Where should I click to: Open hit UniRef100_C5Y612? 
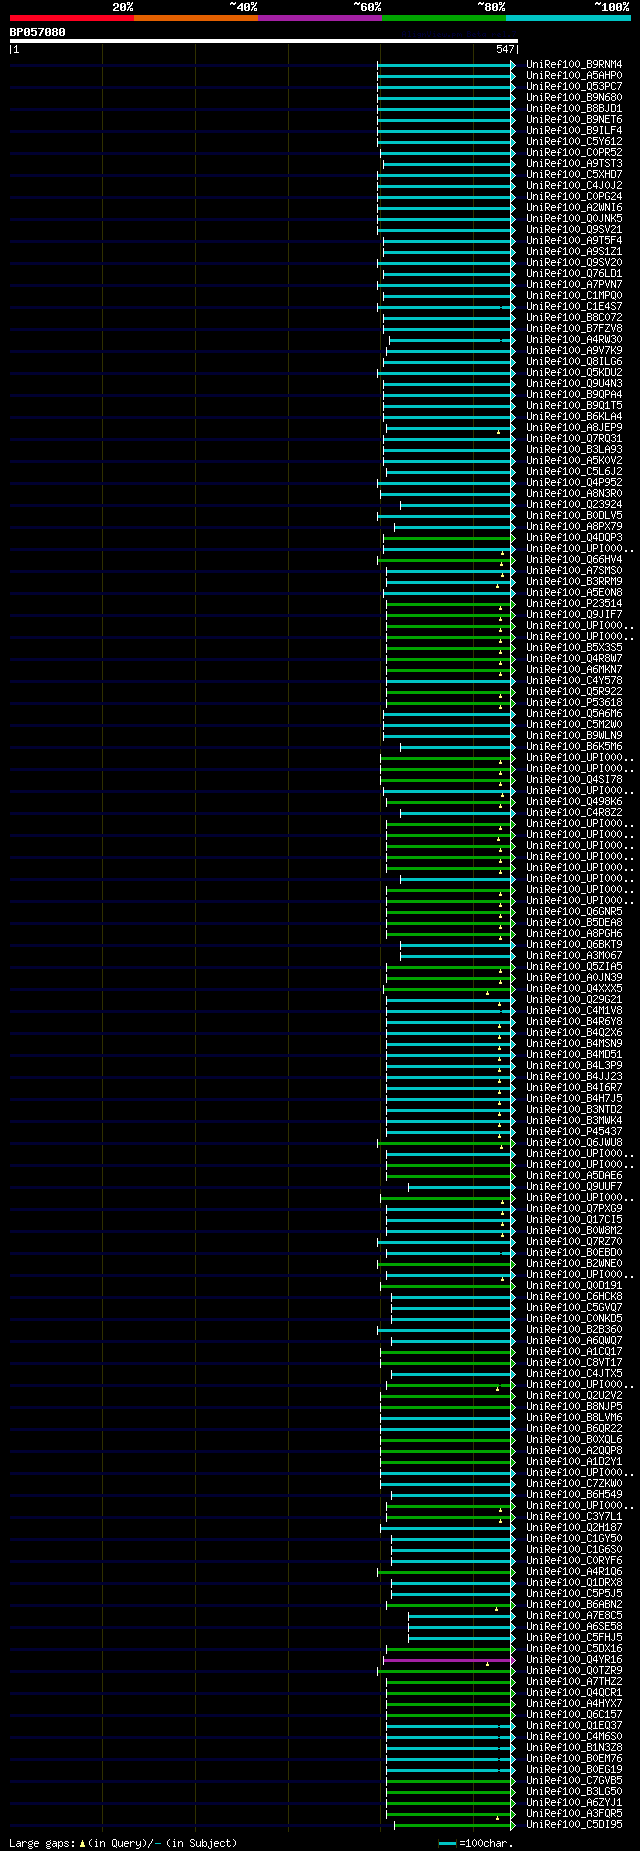click(x=574, y=141)
